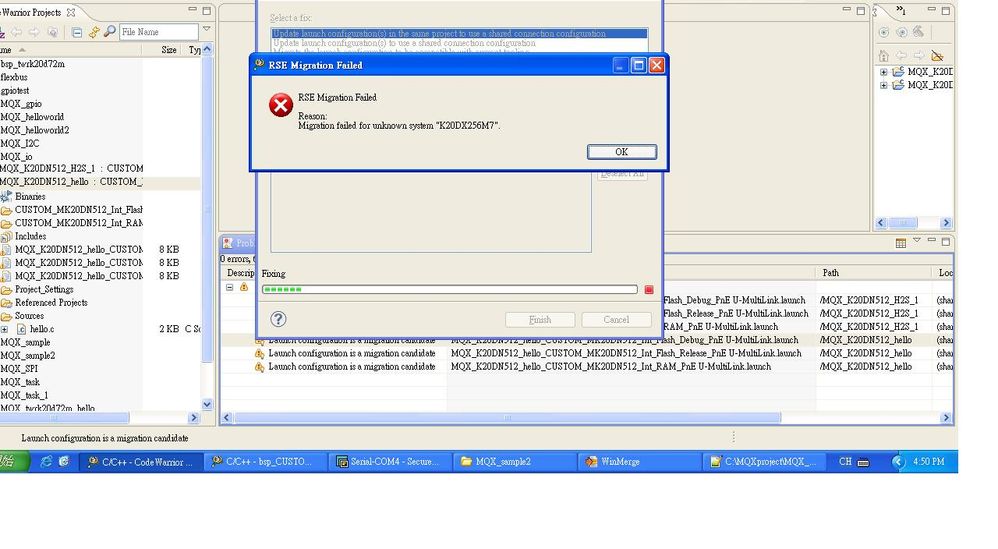Stop the fixing operation with the red square
This screenshot has width=998, height=549.
649,290
